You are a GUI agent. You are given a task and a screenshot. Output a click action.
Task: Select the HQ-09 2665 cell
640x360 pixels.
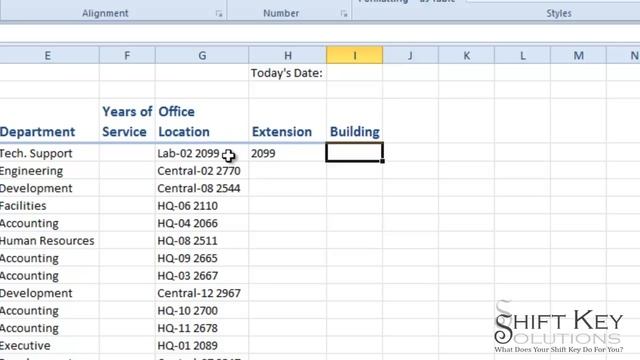(202, 258)
